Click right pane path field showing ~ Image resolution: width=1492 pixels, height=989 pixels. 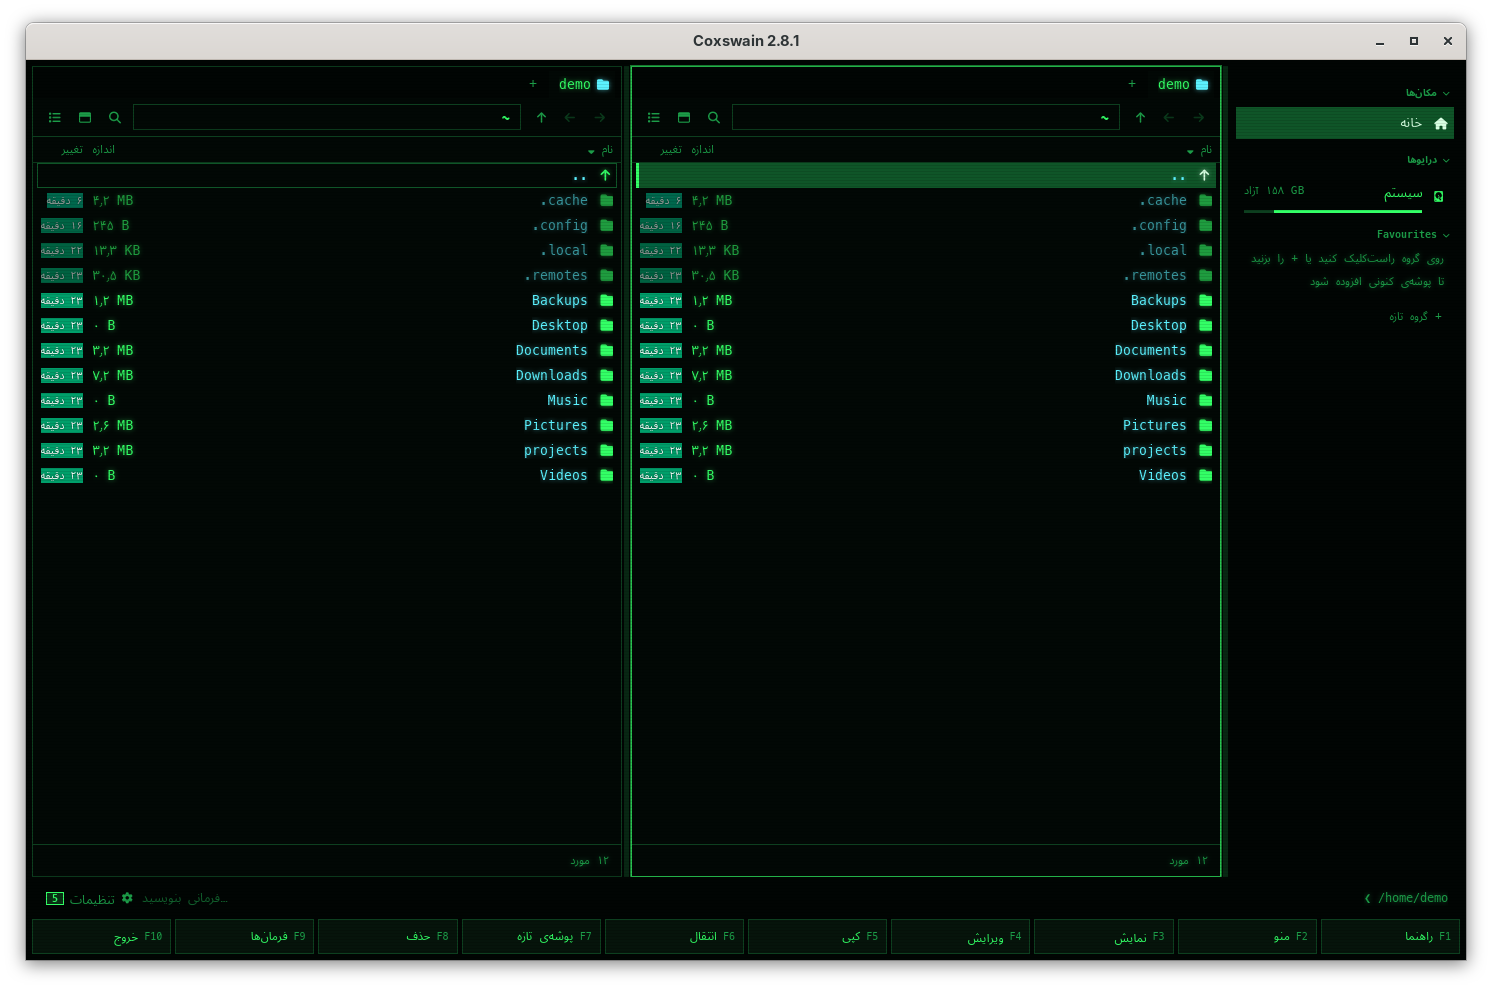(x=926, y=117)
